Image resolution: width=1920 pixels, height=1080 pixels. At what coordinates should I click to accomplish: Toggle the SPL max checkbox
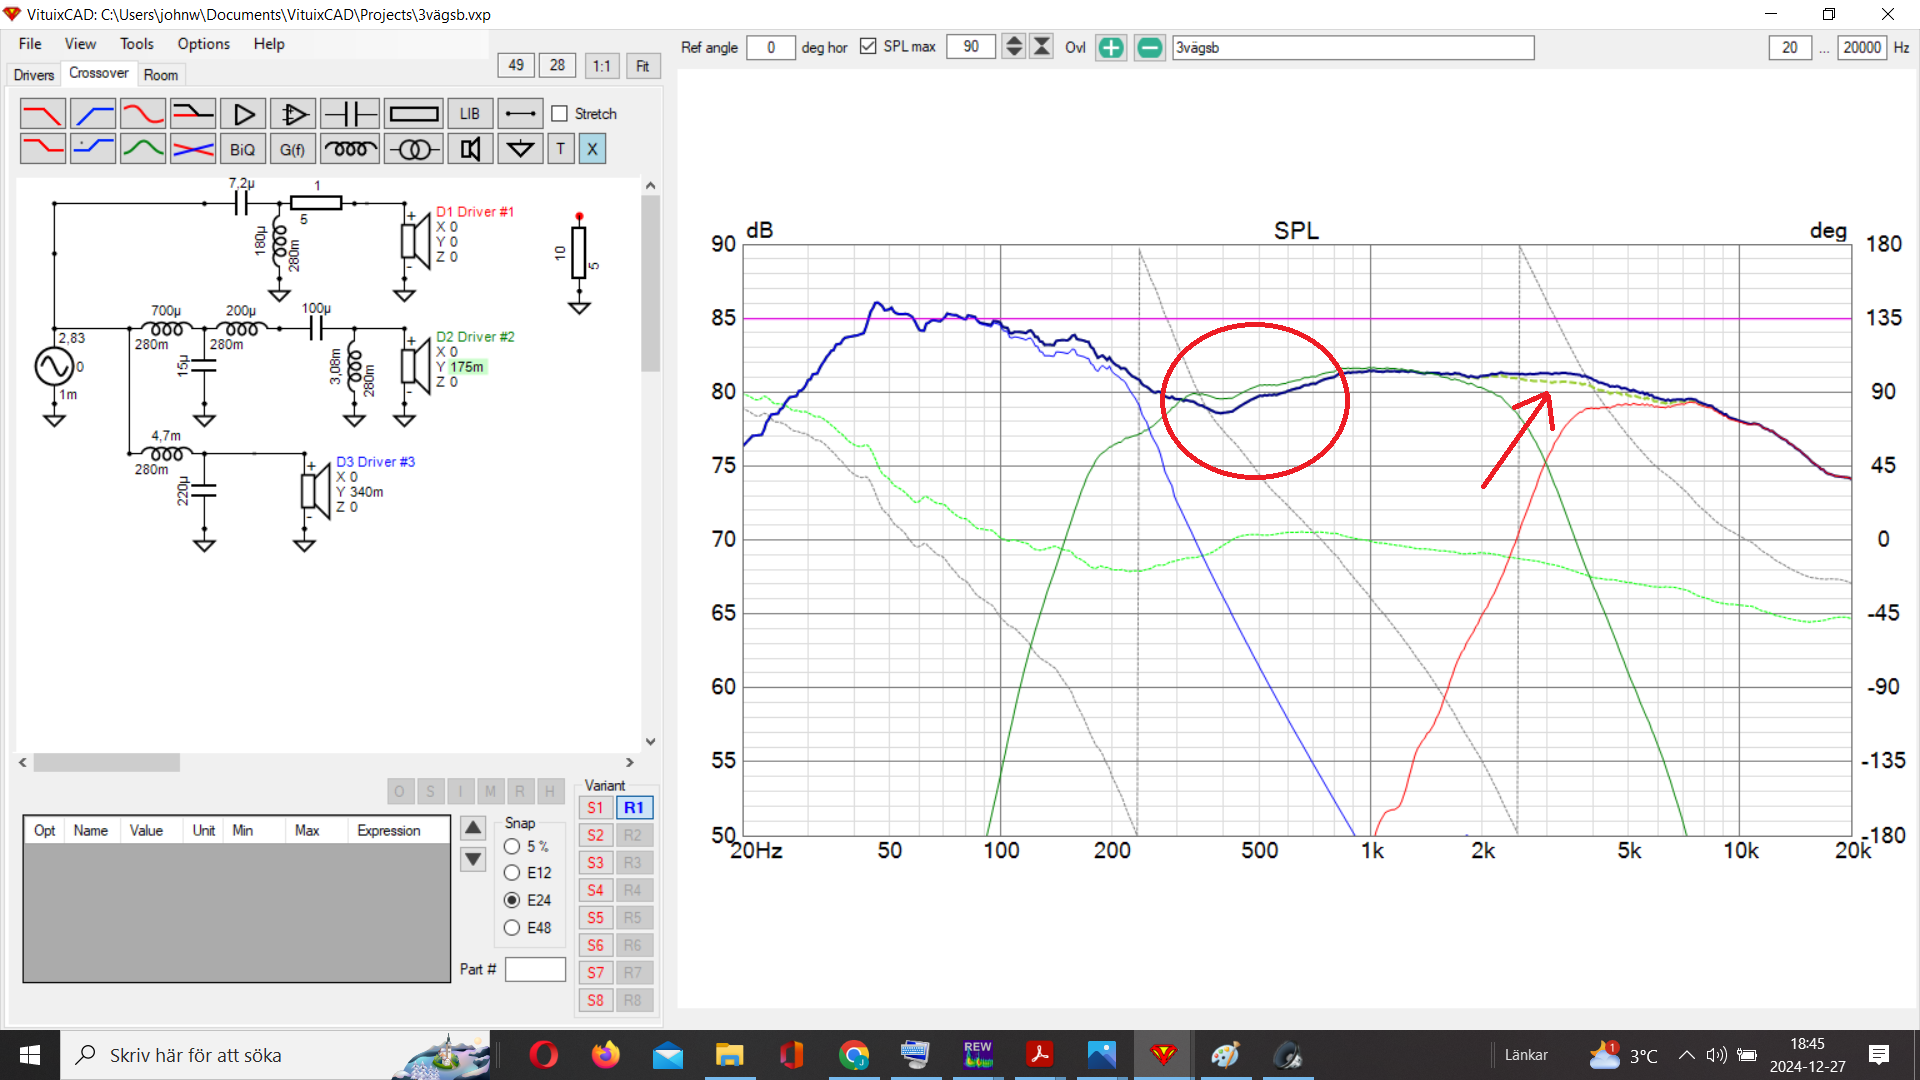(x=868, y=46)
